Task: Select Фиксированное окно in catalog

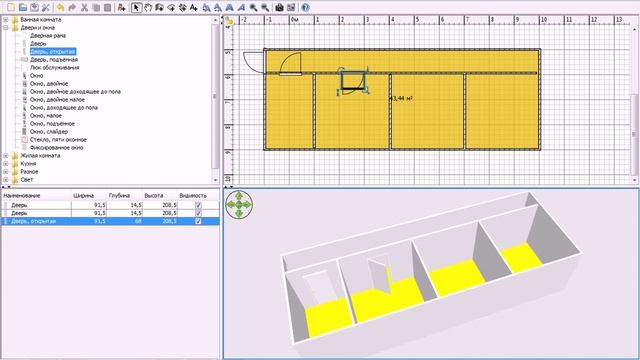Action: (x=56, y=148)
